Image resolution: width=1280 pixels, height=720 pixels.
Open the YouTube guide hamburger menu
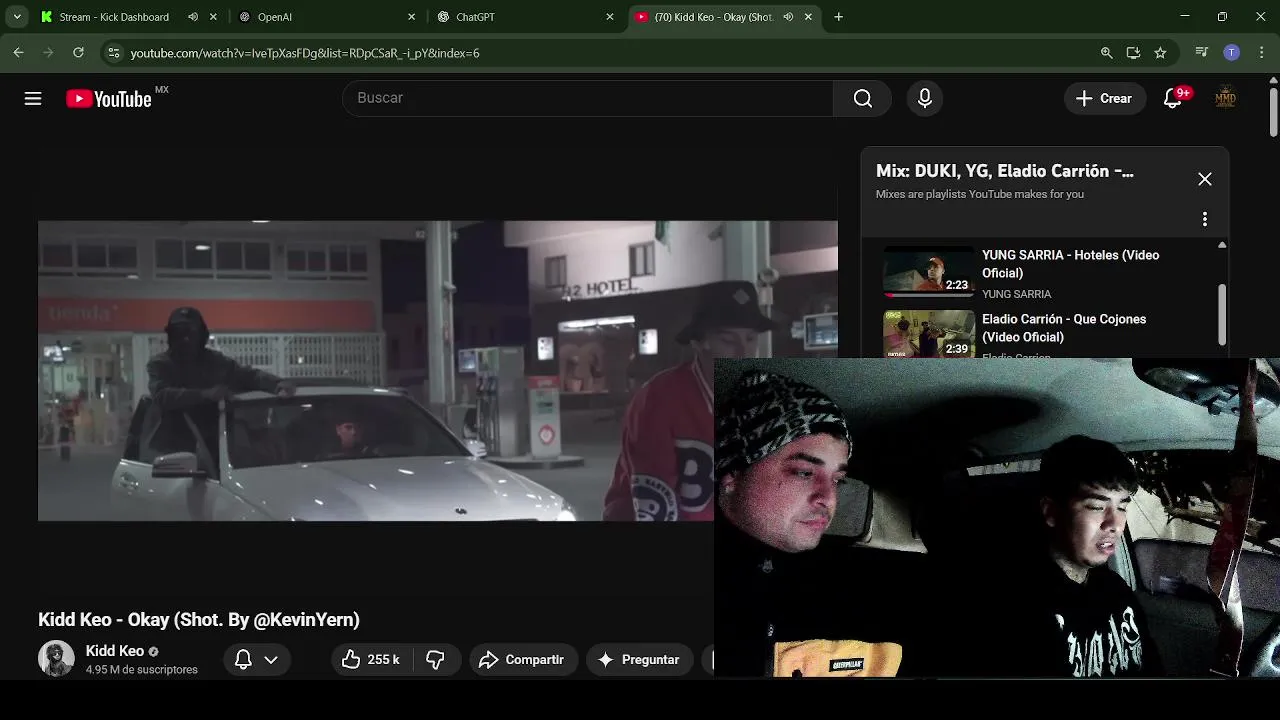(x=33, y=98)
